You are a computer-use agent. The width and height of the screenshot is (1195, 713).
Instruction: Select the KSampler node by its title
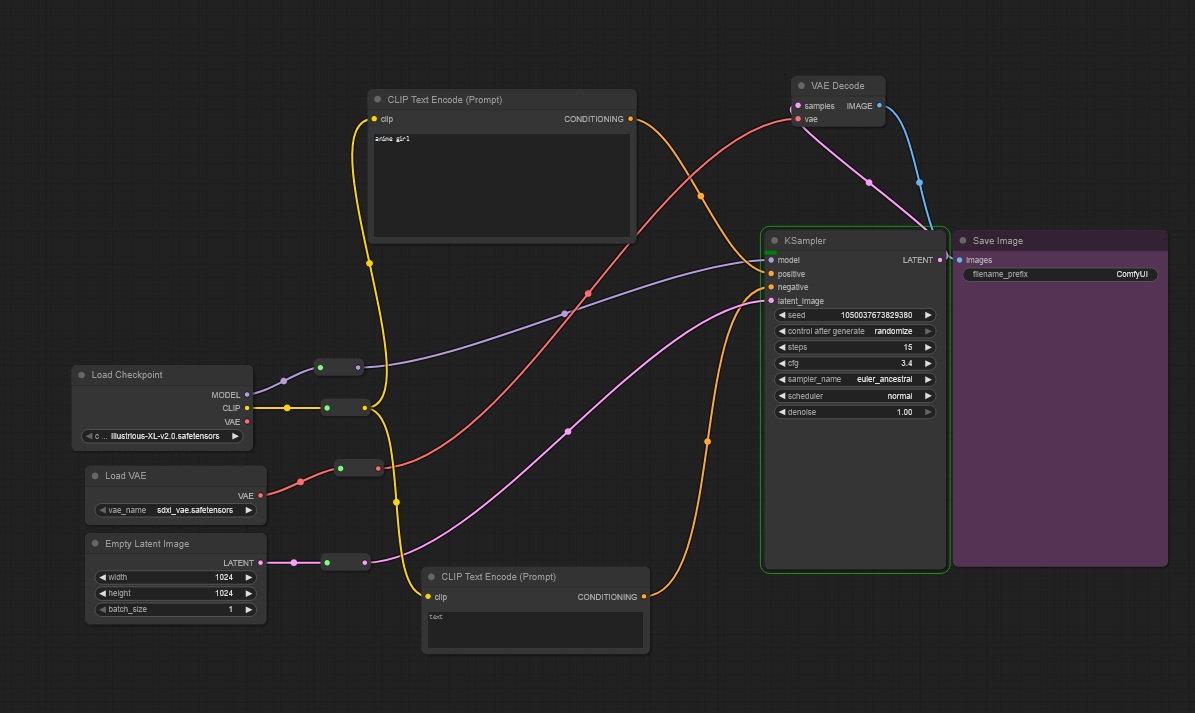[x=805, y=241]
